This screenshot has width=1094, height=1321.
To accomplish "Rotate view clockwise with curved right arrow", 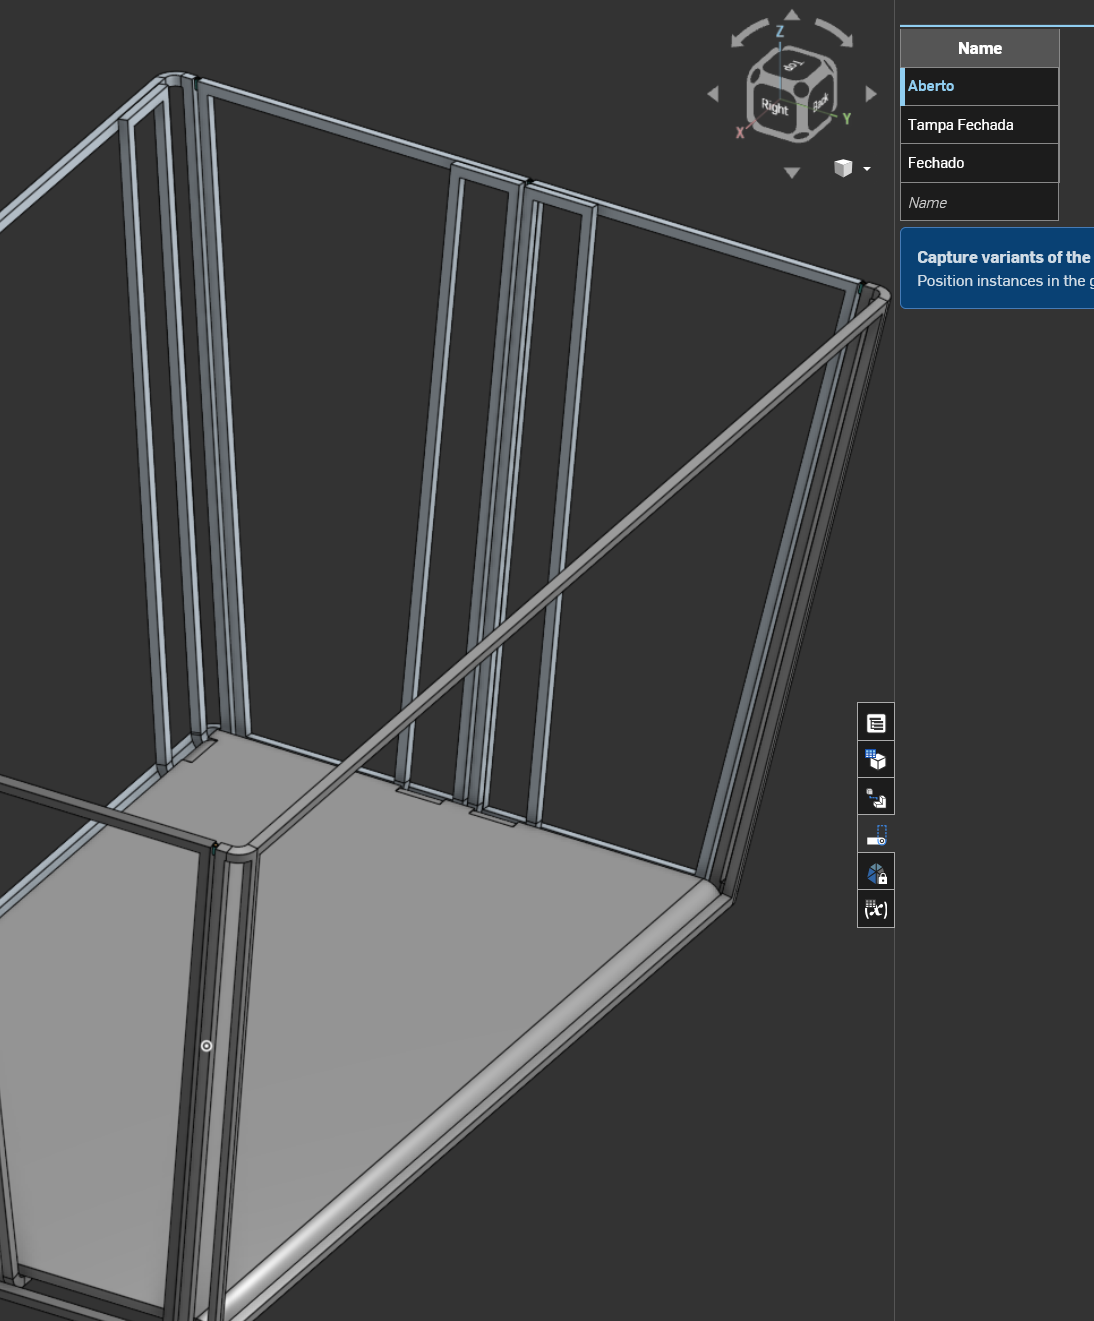I will pos(834,33).
